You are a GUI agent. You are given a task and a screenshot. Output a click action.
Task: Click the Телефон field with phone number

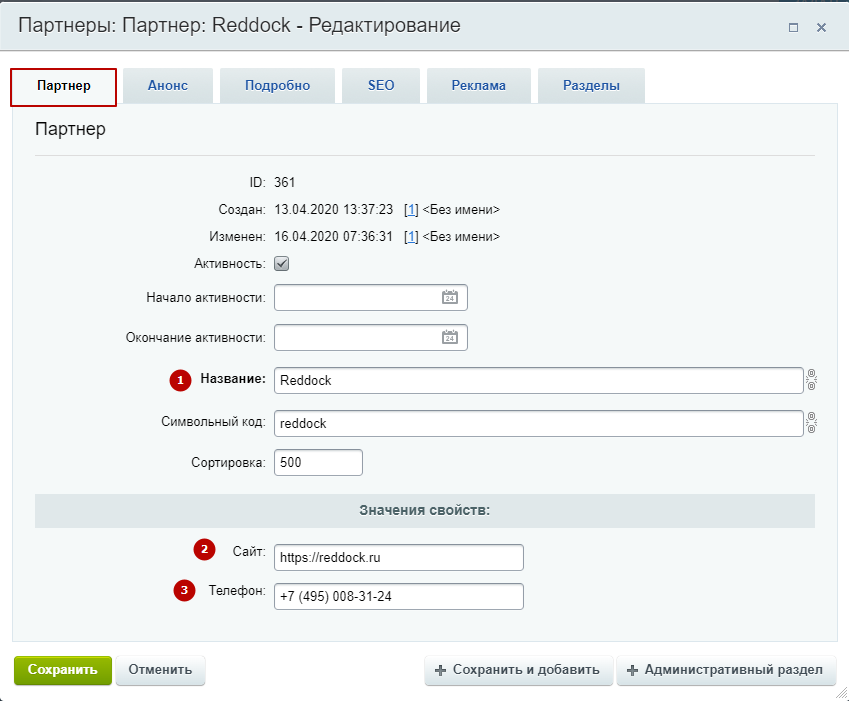click(399, 597)
